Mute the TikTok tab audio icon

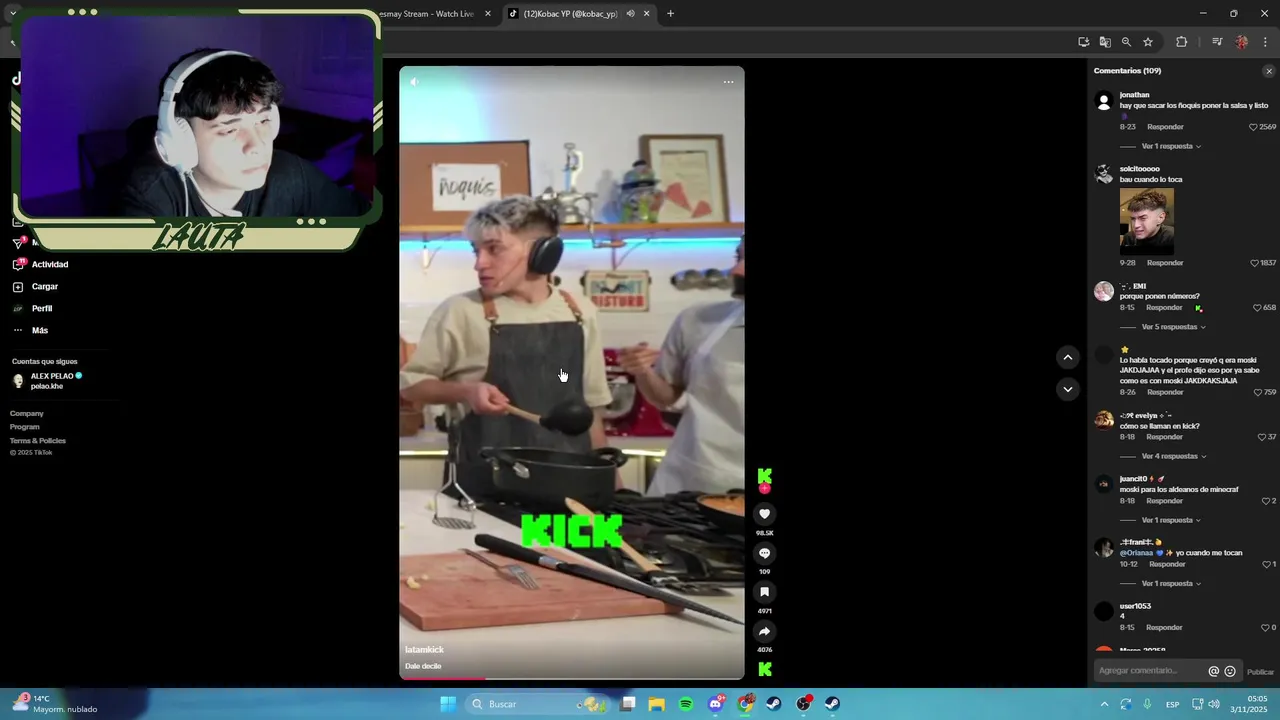tap(630, 14)
